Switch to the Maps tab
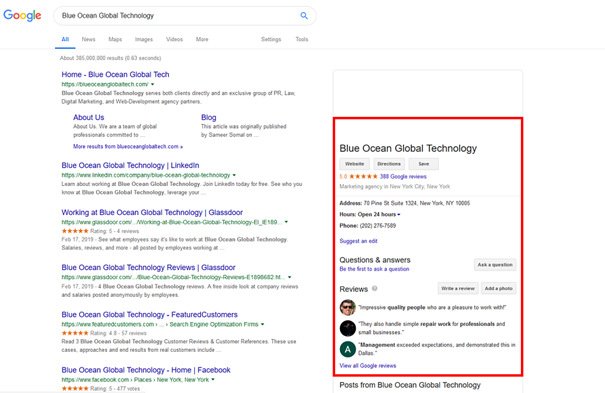Screen dimensions: 605x393 [115, 39]
